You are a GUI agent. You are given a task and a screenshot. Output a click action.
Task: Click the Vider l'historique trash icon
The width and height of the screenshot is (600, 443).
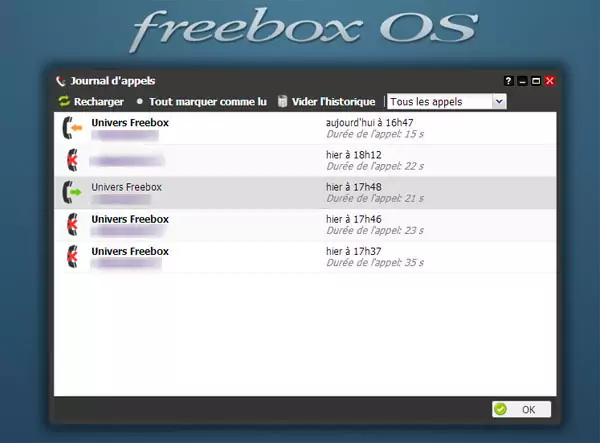282,101
